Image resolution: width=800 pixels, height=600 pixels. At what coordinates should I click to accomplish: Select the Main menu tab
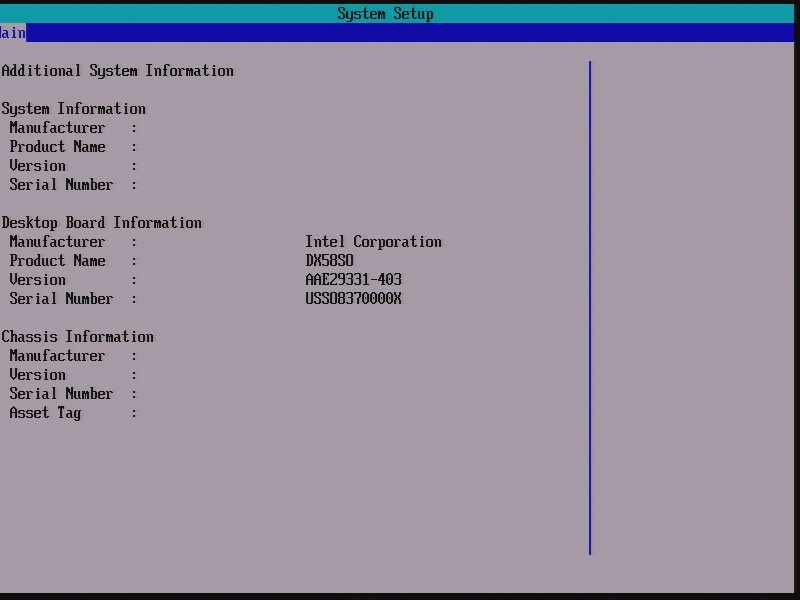click(12, 32)
